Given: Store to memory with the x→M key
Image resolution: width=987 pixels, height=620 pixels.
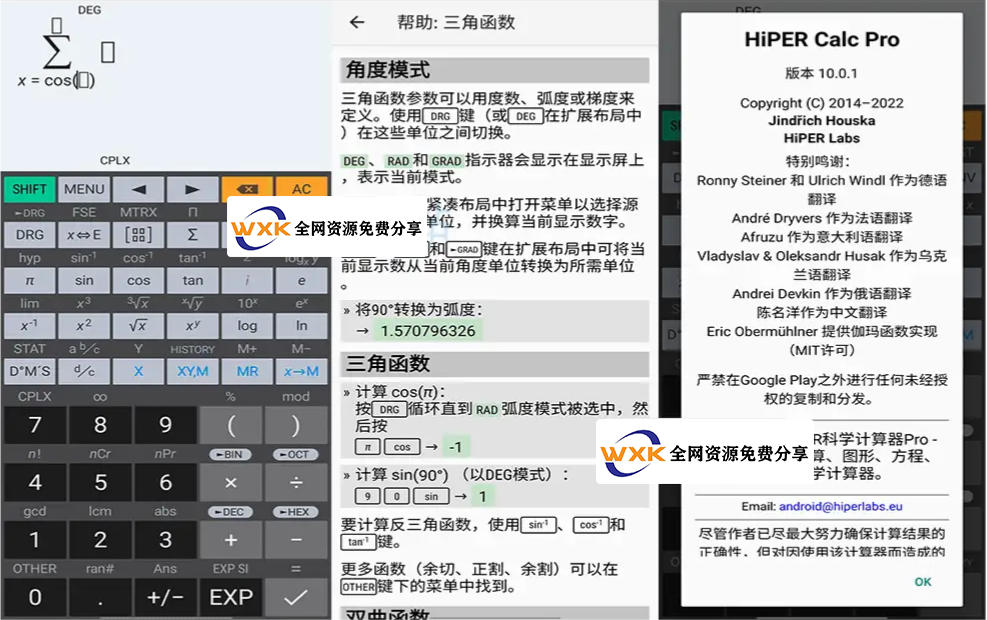Looking at the screenshot, I should 302,371.
